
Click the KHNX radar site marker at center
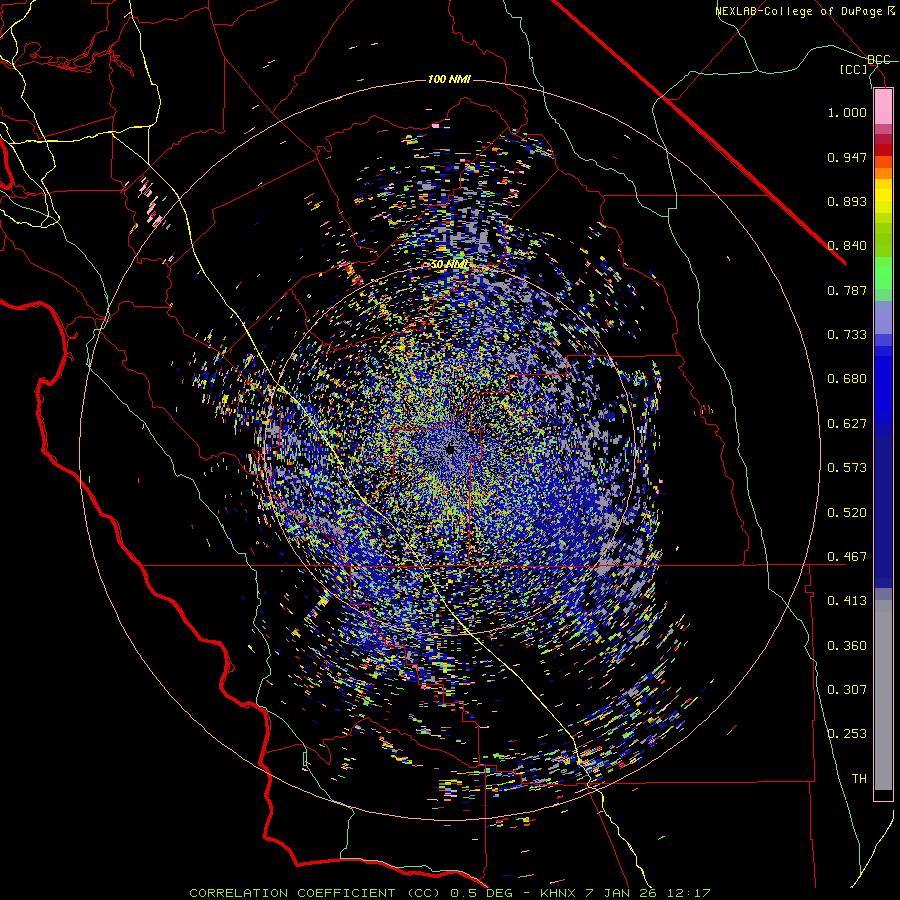point(450,449)
